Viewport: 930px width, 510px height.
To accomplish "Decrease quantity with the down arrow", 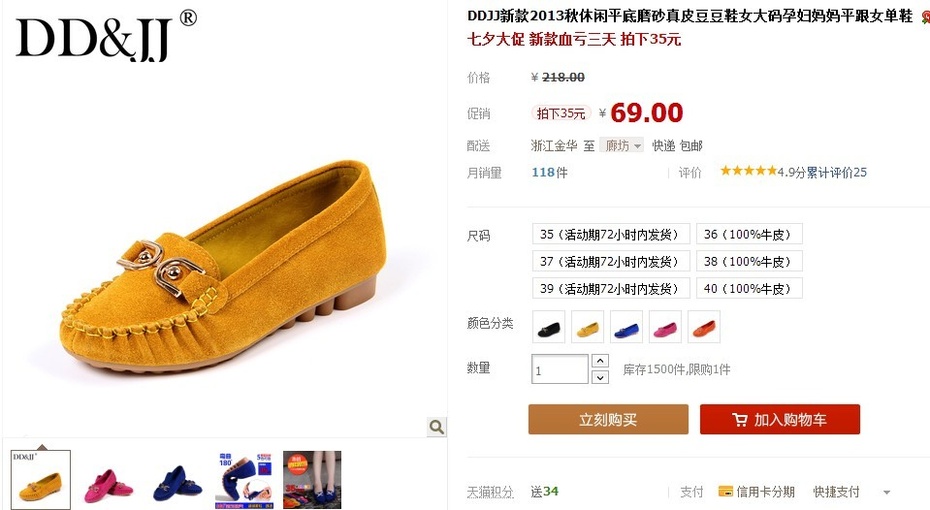I will [x=600, y=377].
